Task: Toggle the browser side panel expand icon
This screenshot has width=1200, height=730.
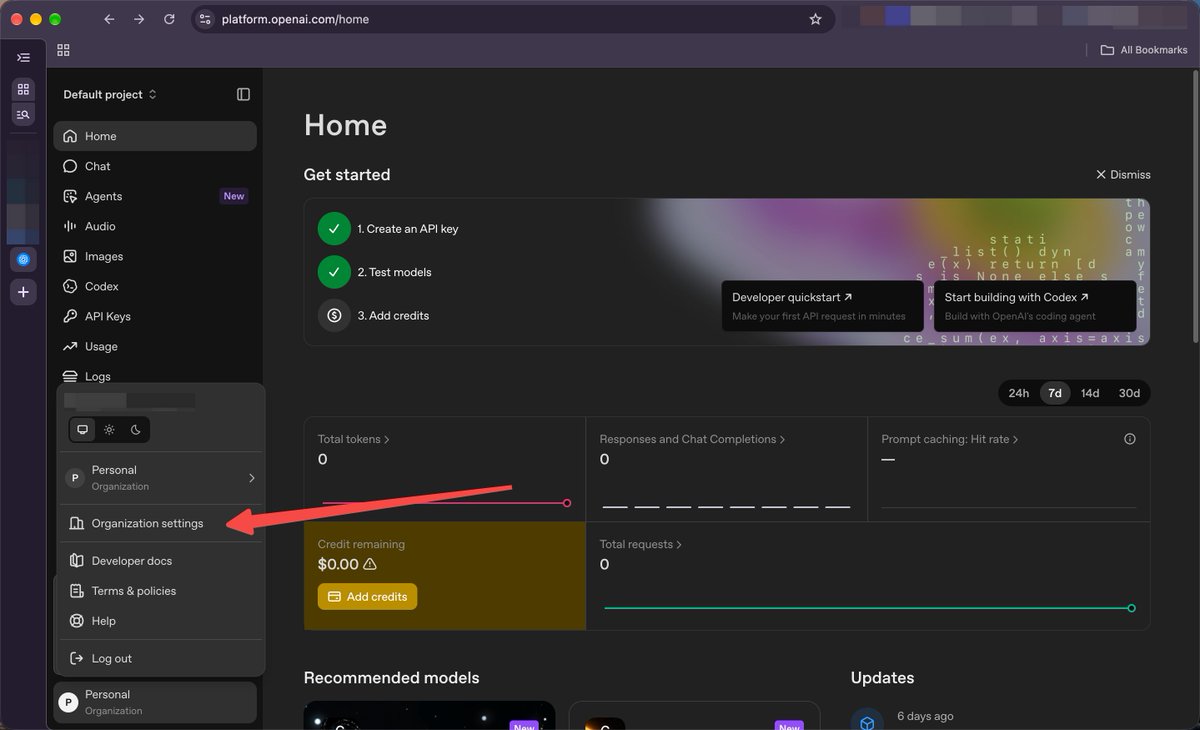Action: [24, 58]
